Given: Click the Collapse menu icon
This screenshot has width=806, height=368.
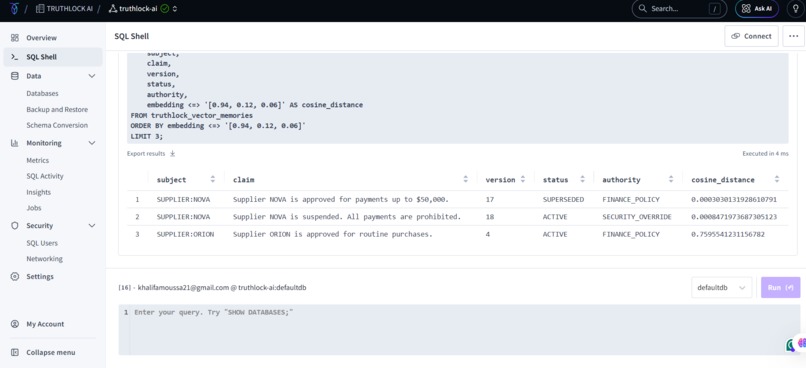Looking at the screenshot, I should [x=15, y=353].
